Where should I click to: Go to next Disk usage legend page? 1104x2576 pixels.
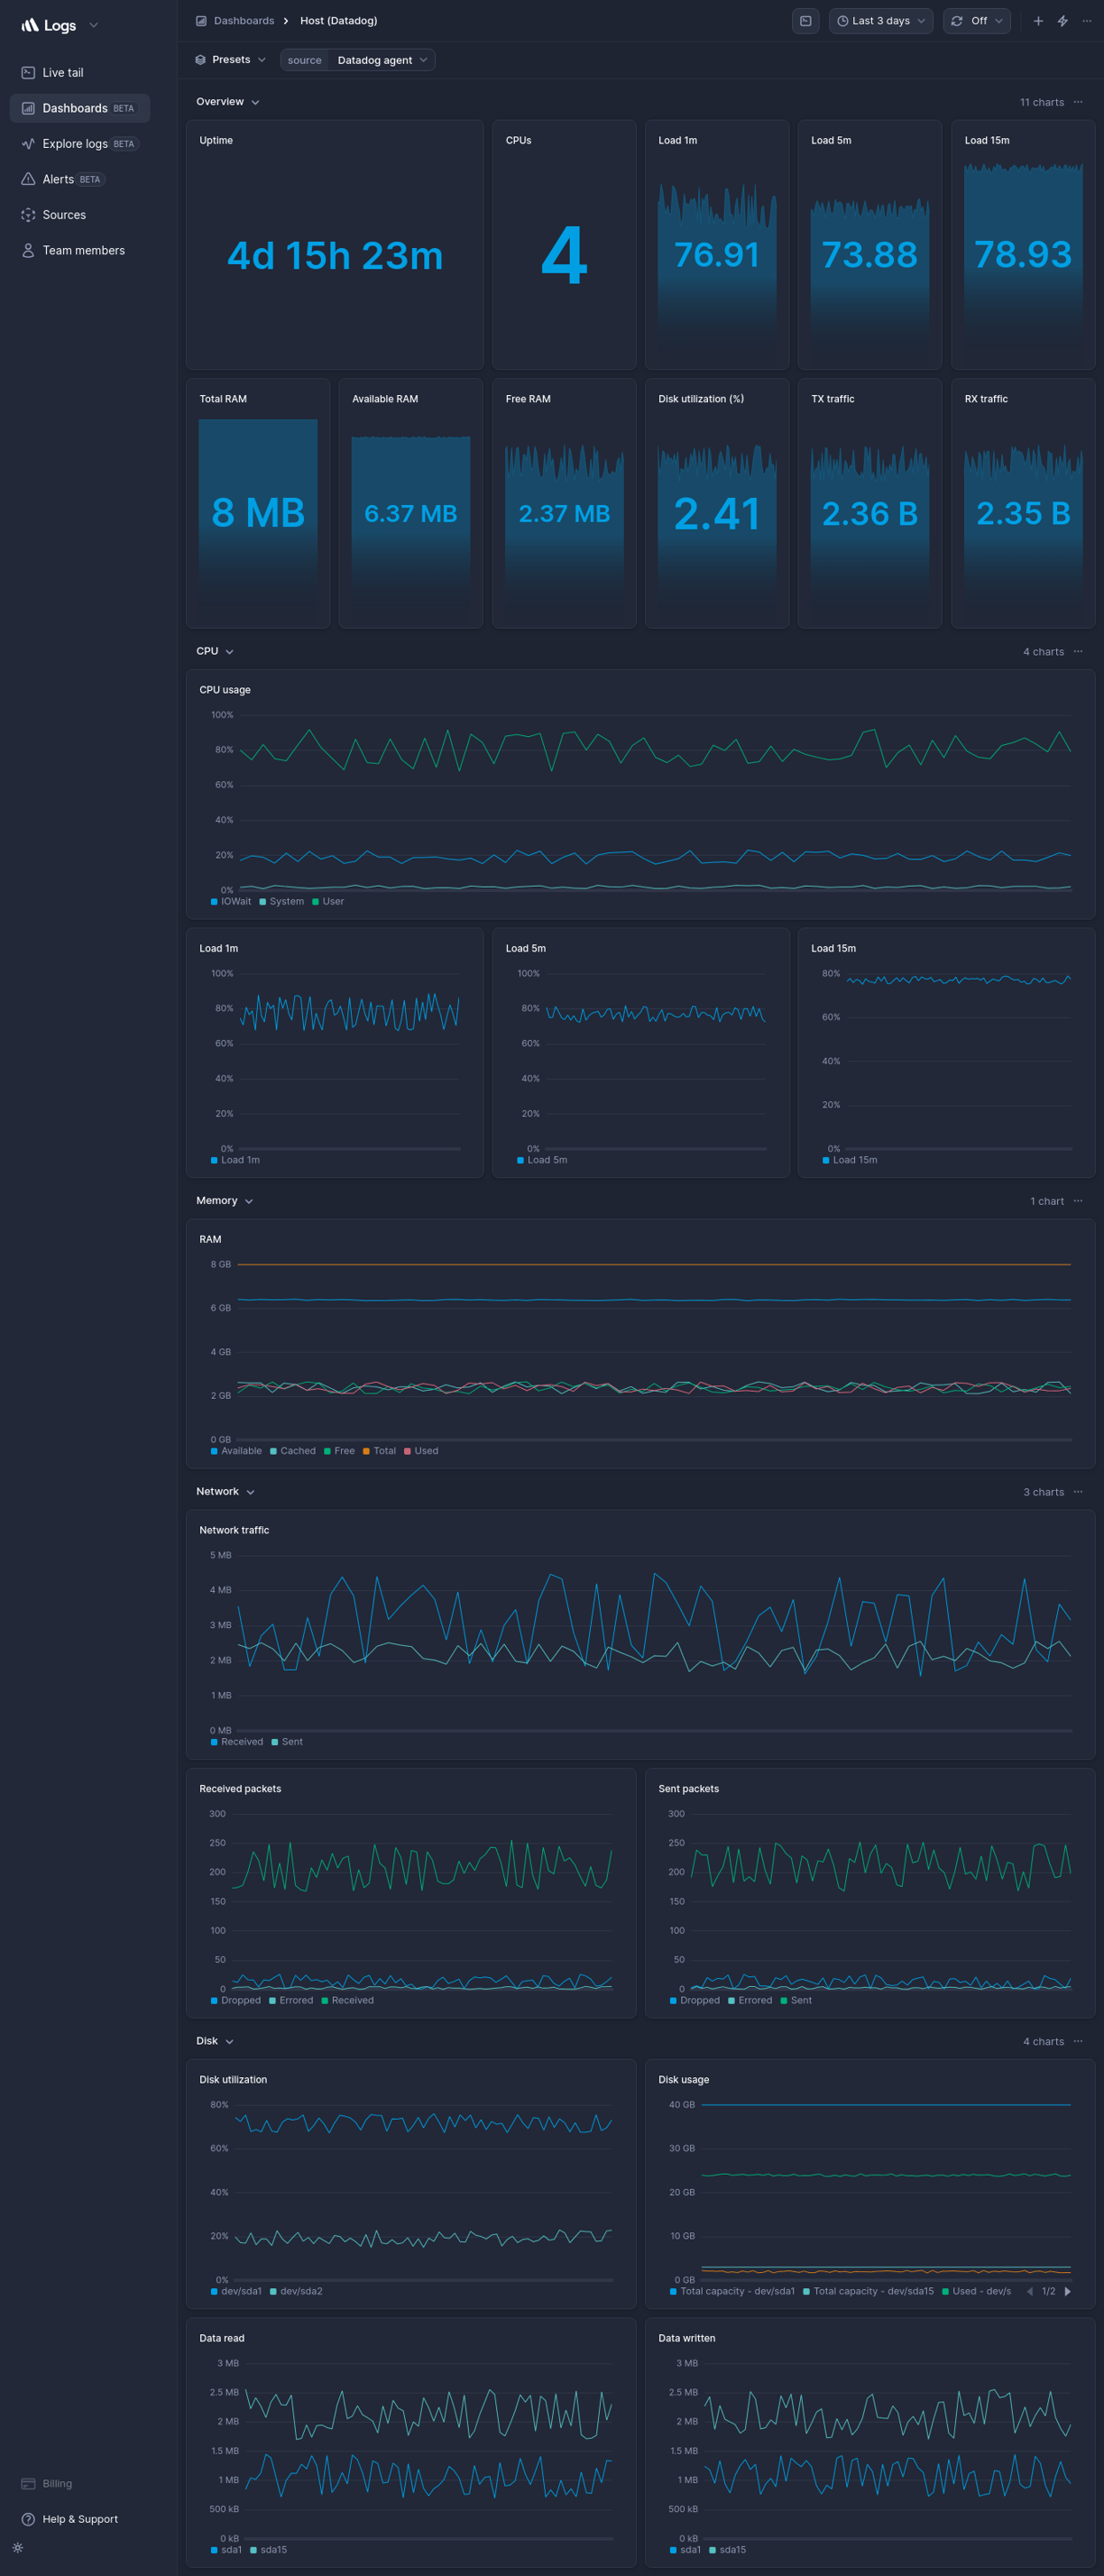[x=1067, y=2290]
